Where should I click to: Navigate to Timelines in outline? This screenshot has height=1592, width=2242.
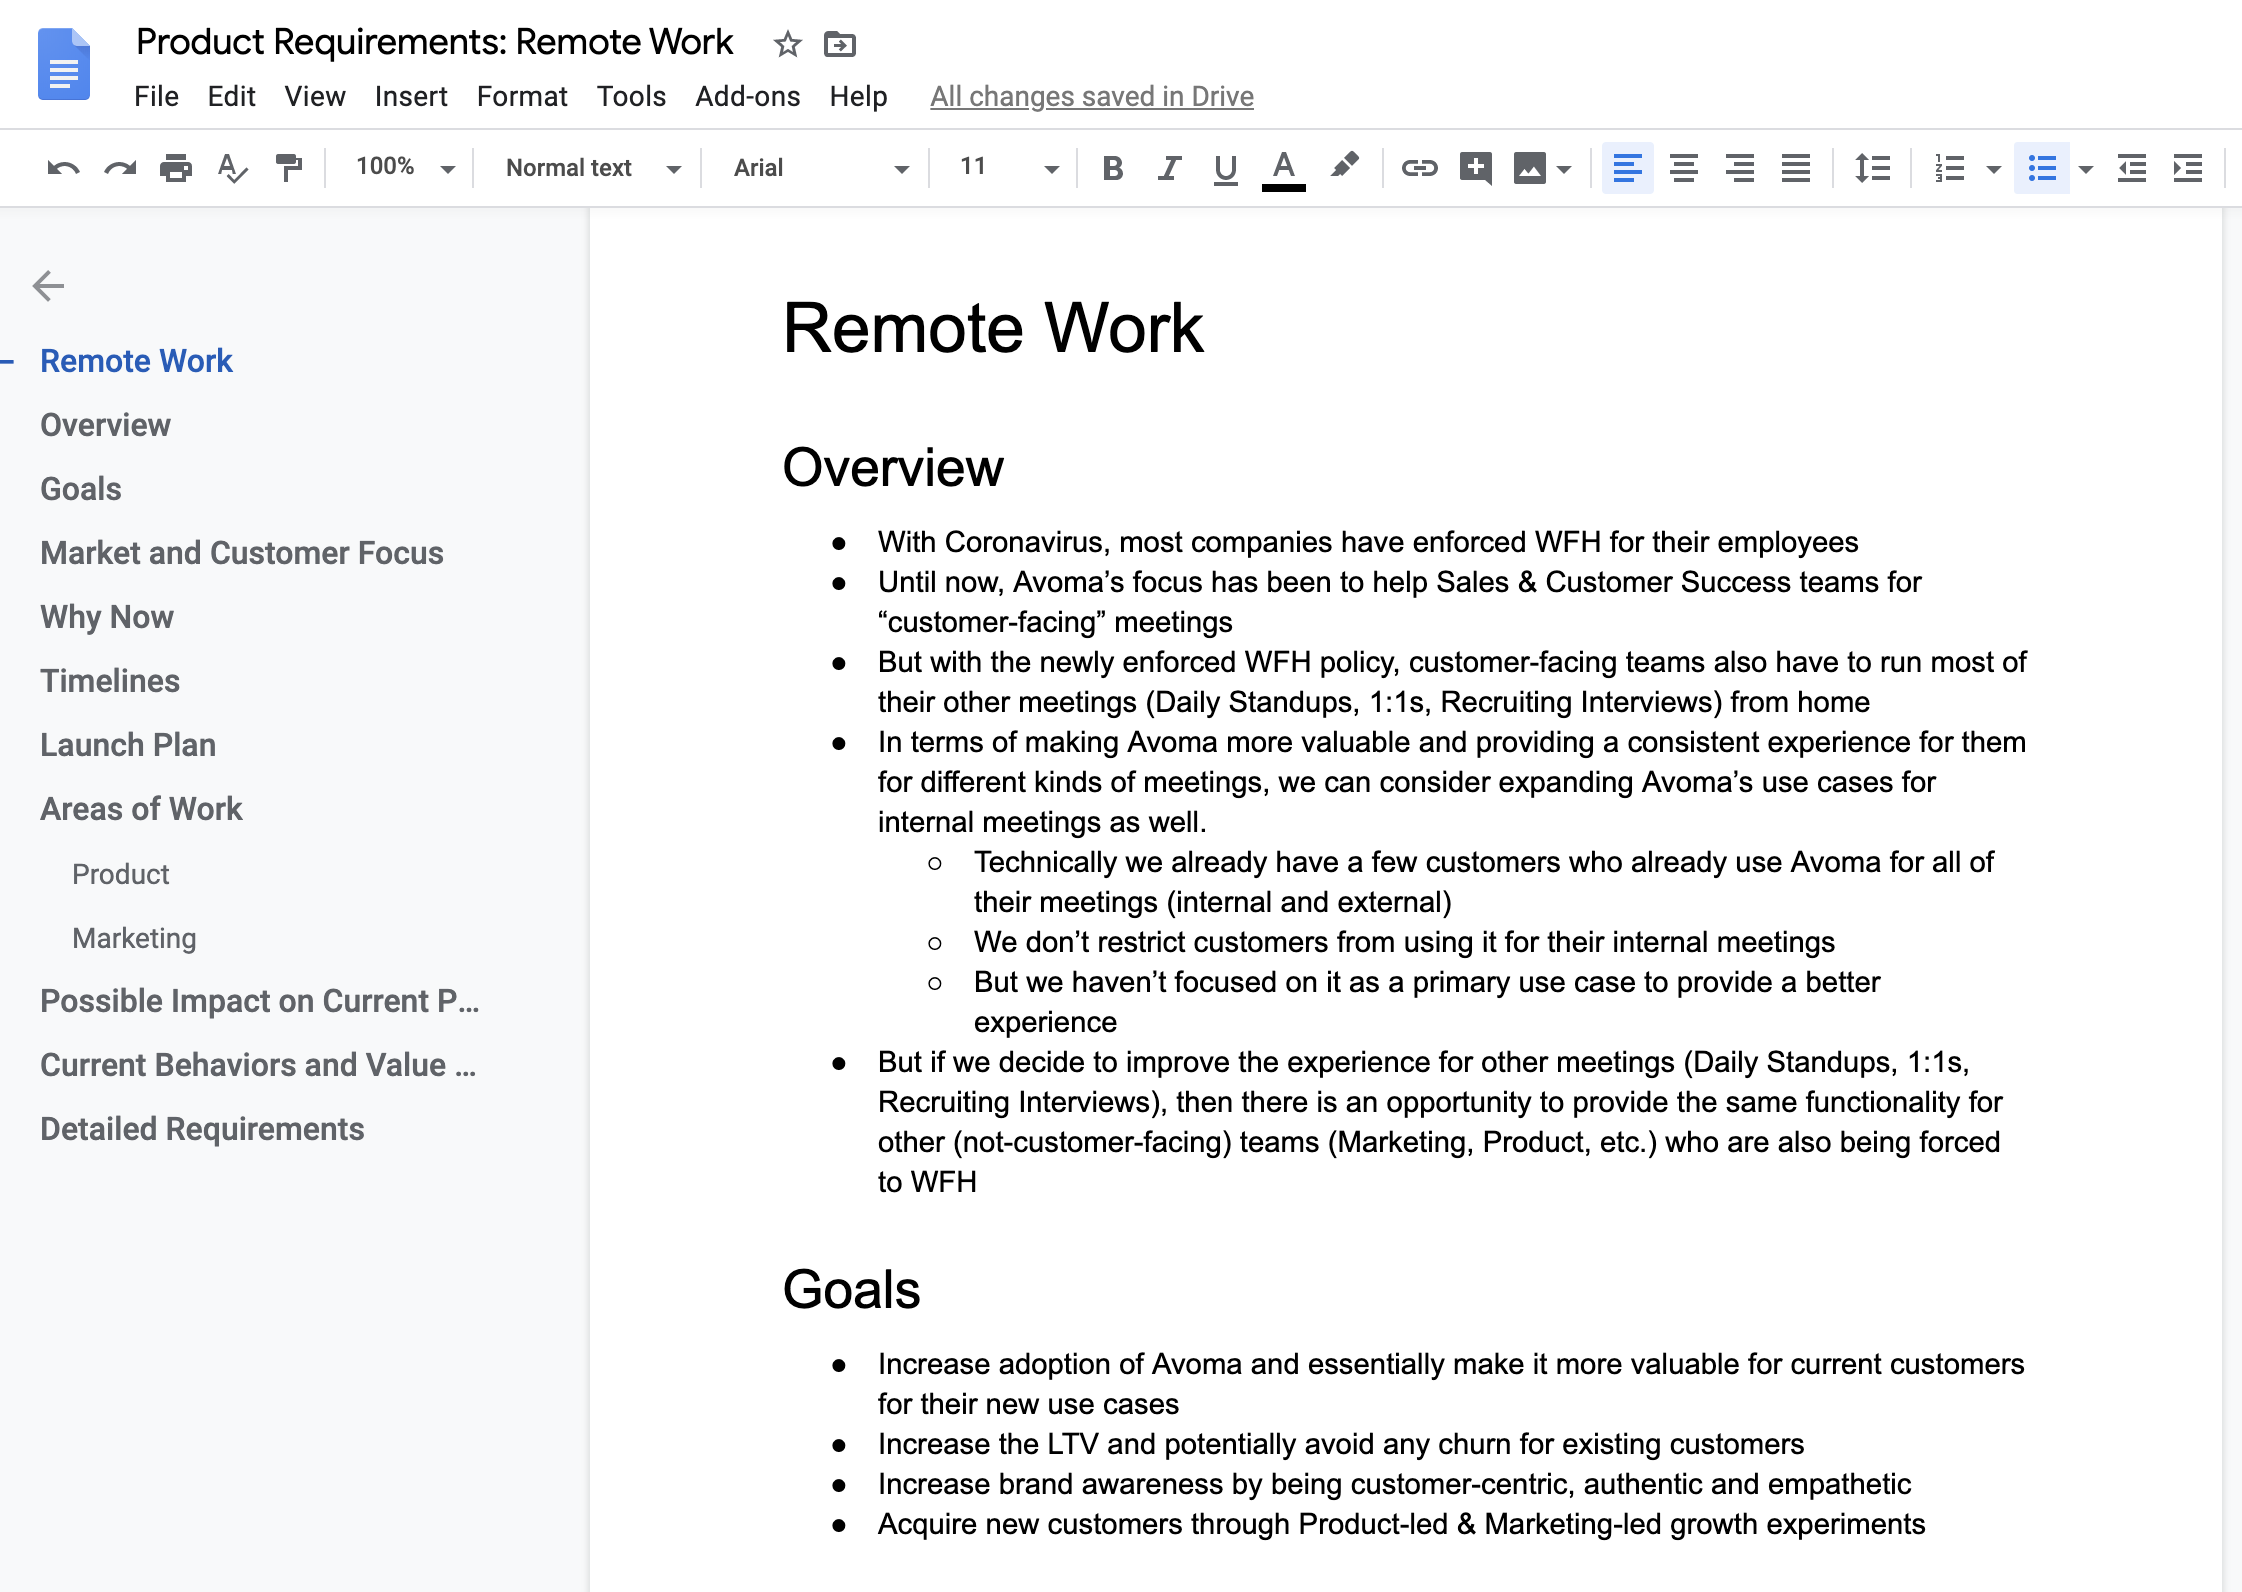[x=110, y=681]
